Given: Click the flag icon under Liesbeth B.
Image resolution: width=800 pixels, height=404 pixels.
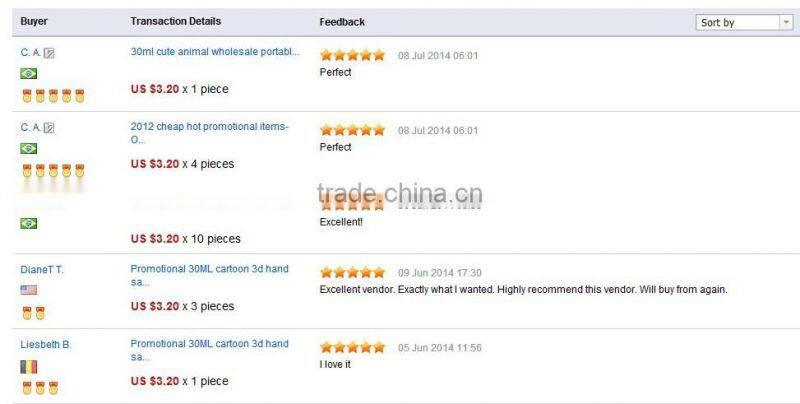Looking at the screenshot, I should (29, 366).
